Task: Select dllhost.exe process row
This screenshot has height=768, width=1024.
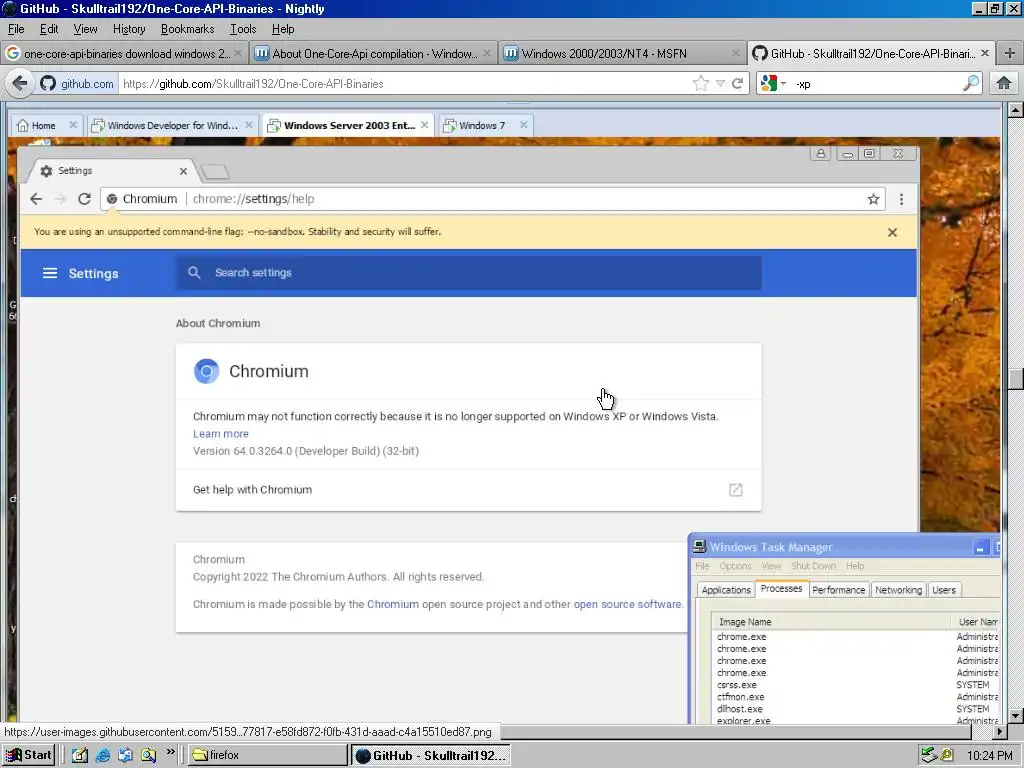Action: tap(856, 709)
